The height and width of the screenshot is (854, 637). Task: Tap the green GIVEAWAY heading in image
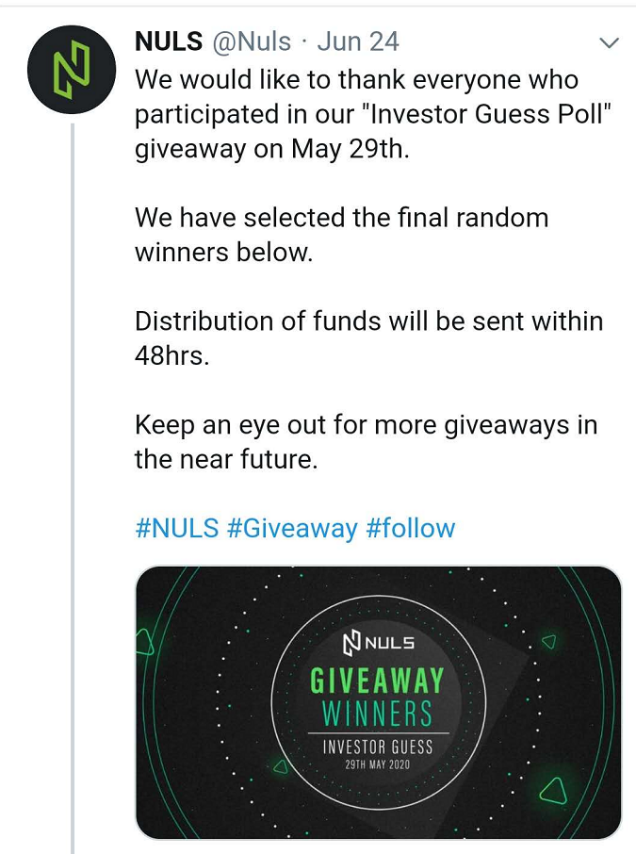(x=377, y=681)
